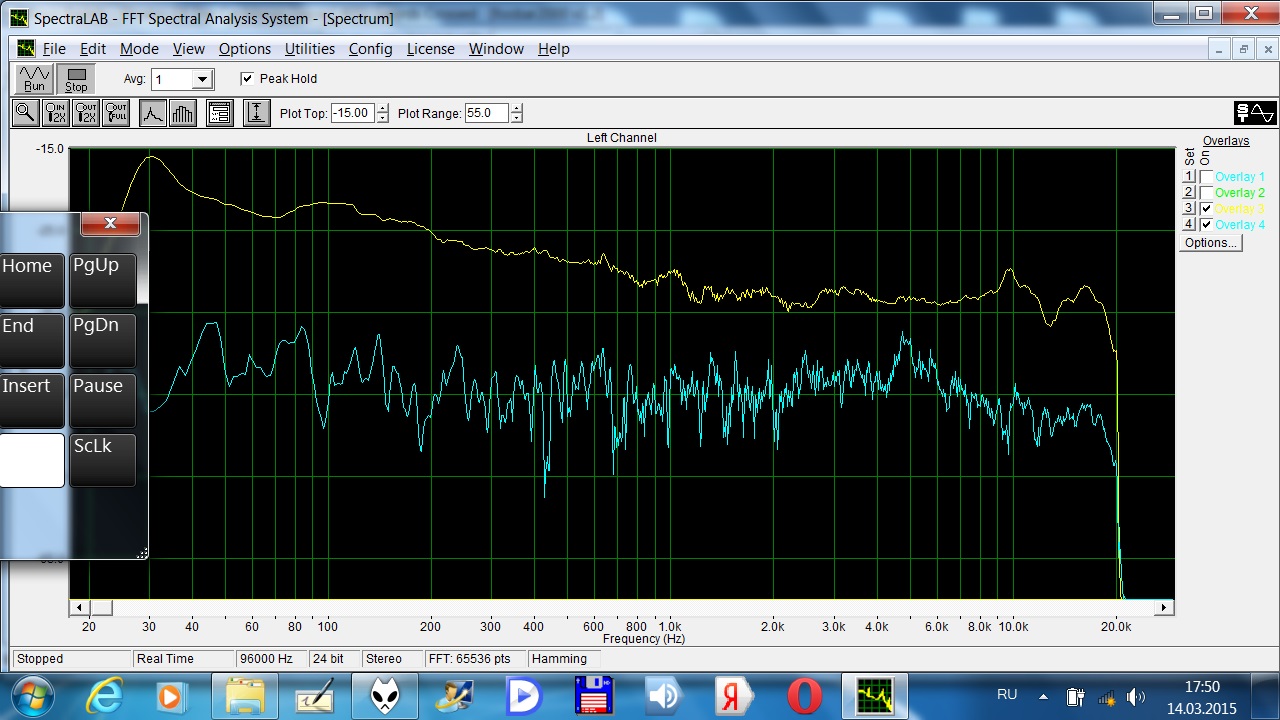
Task: Increase Plot Top with up arrow
Action: tap(383, 109)
